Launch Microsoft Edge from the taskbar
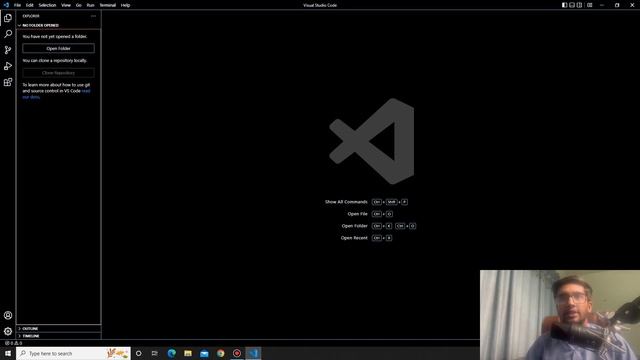 (171, 353)
